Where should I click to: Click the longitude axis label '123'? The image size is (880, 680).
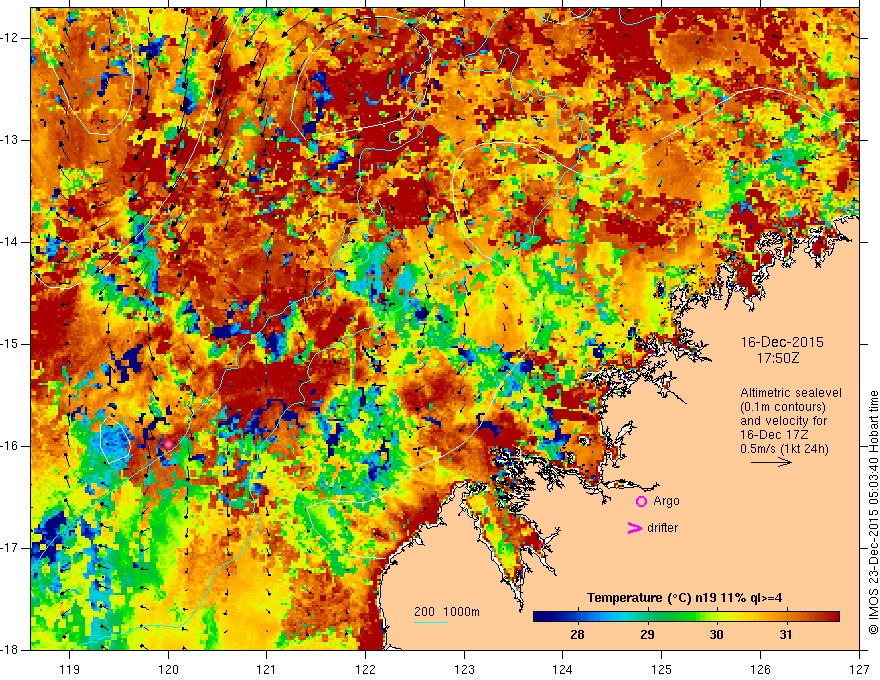pyautogui.click(x=464, y=669)
